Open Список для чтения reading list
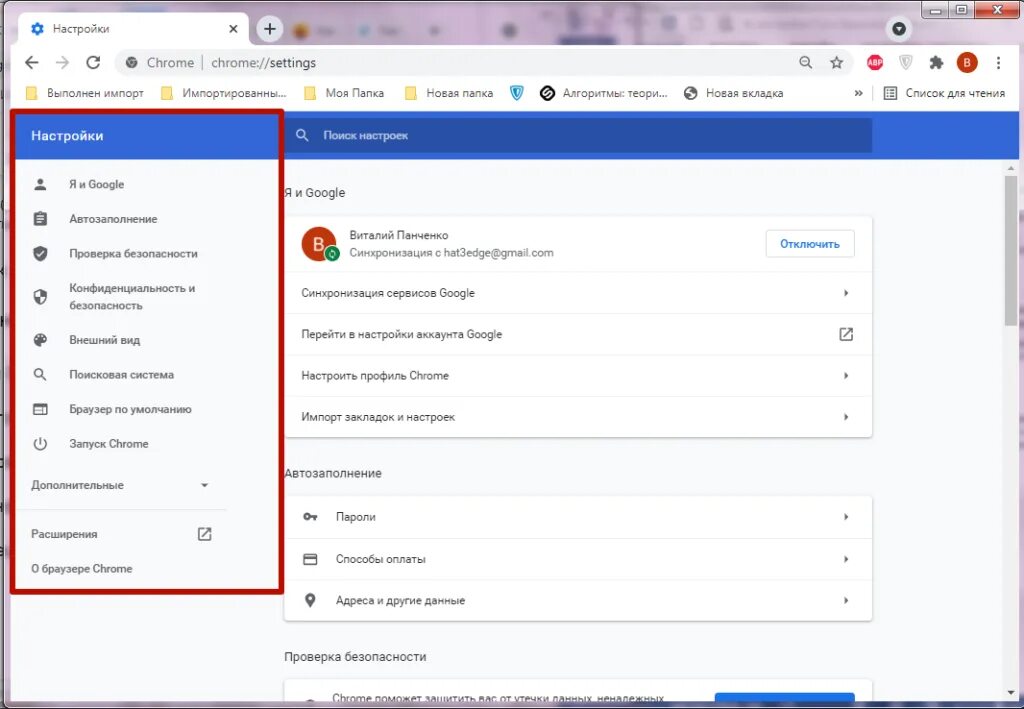This screenshot has width=1024, height=709. coord(944,93)
